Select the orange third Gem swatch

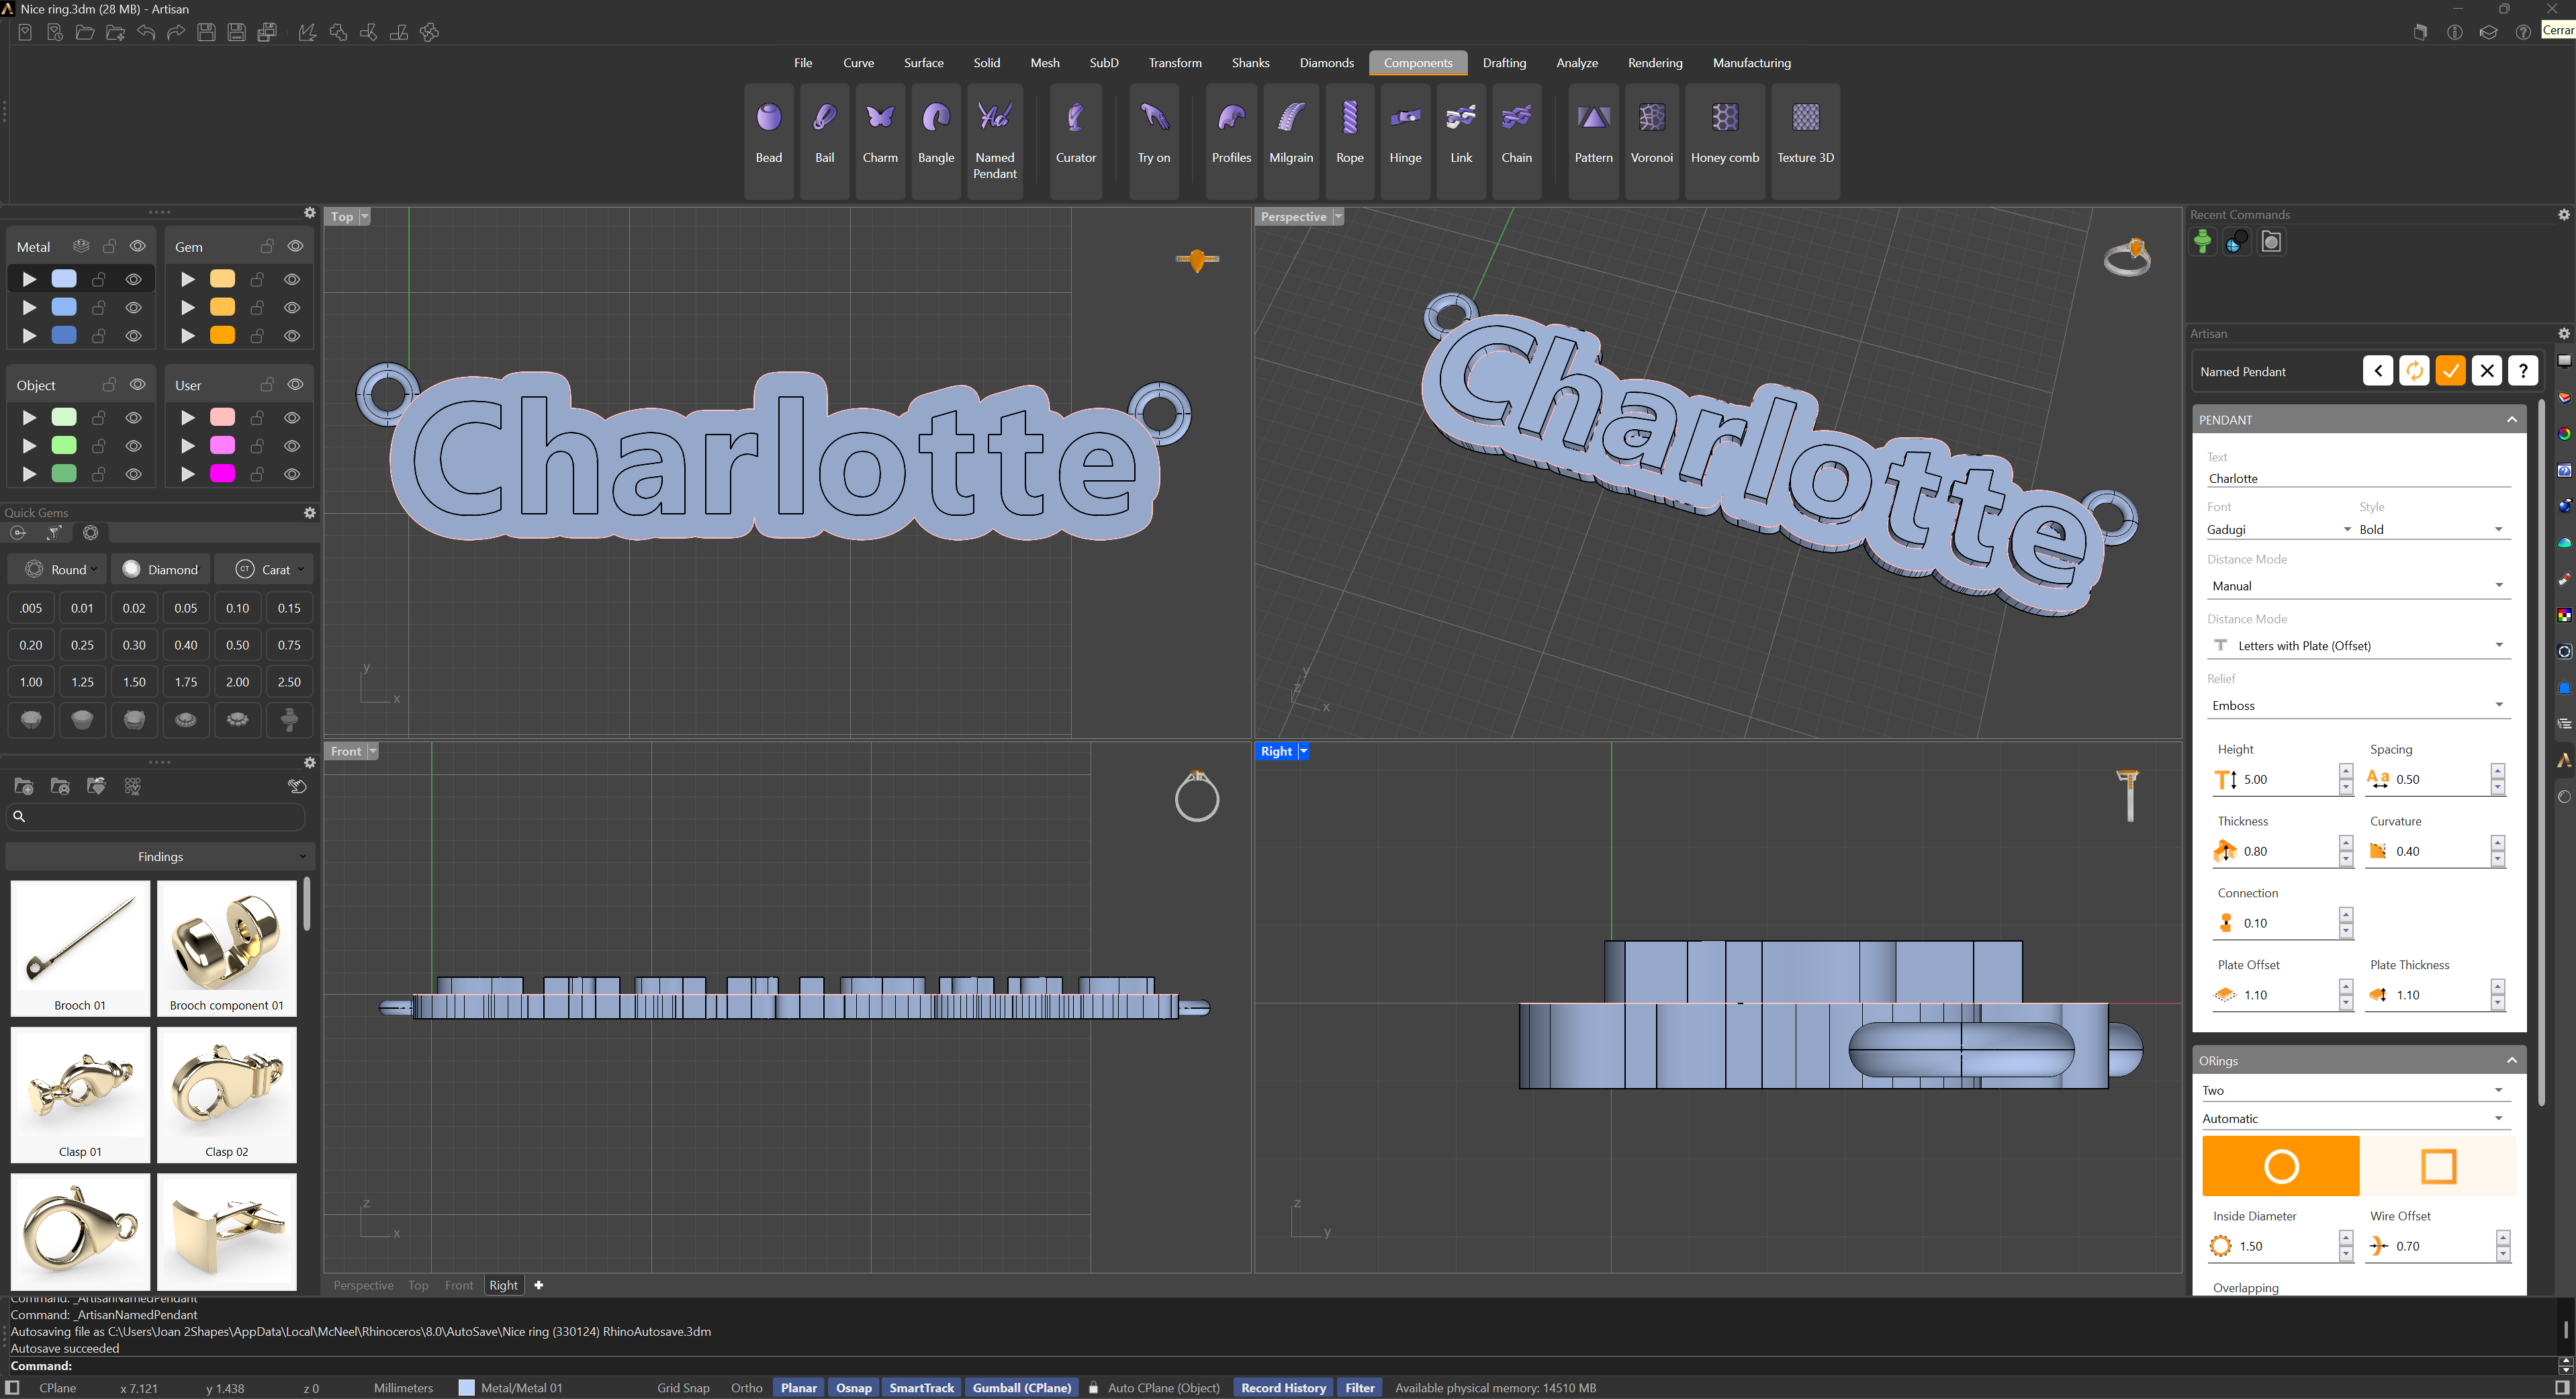click(222, 336)
